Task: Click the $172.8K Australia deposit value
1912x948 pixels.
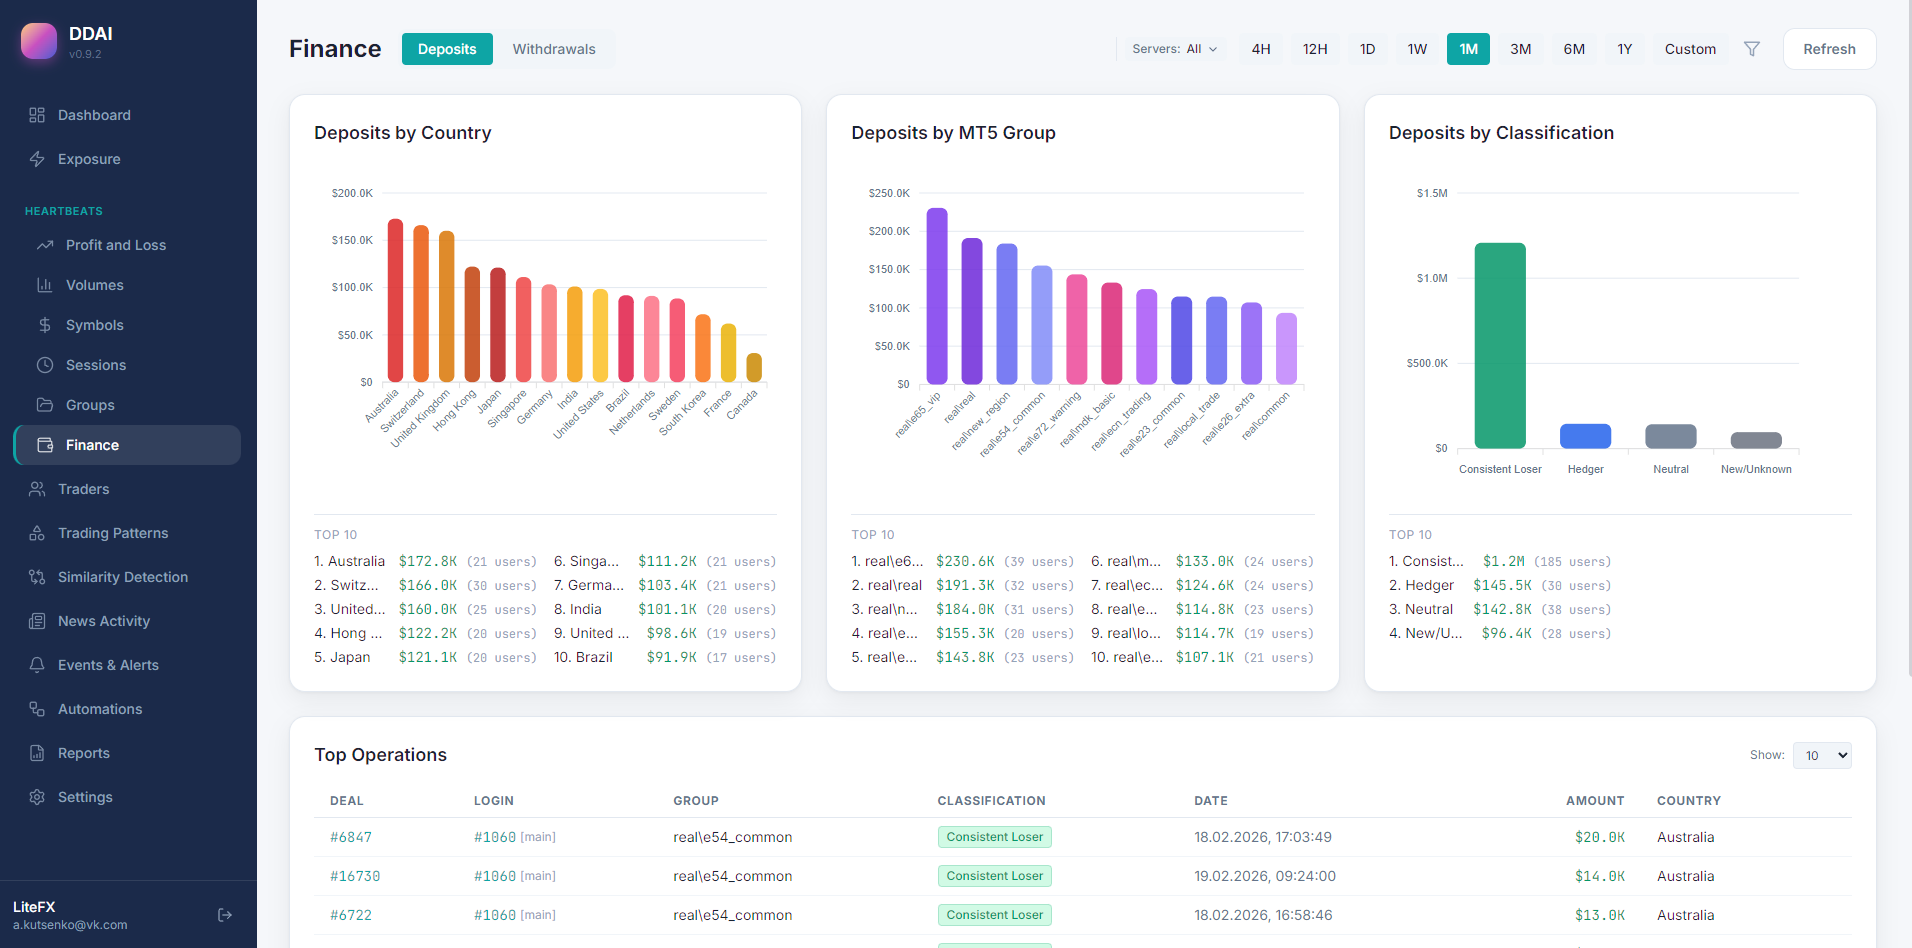Action: (428, 562)
